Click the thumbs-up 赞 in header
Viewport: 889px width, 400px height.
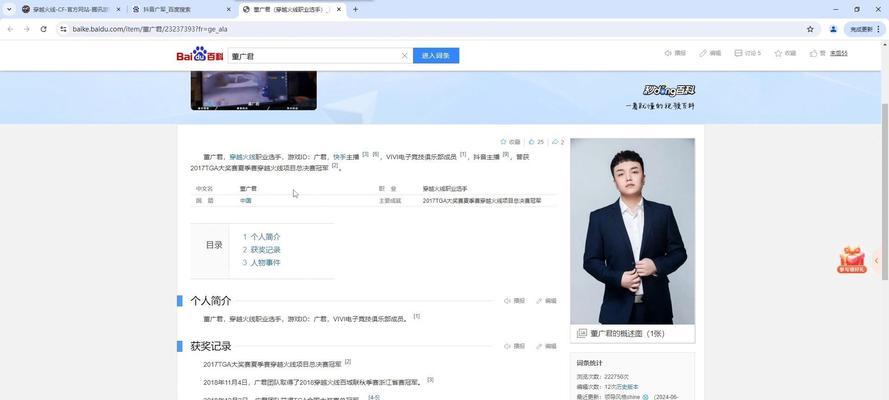click(x=818, y=53)
